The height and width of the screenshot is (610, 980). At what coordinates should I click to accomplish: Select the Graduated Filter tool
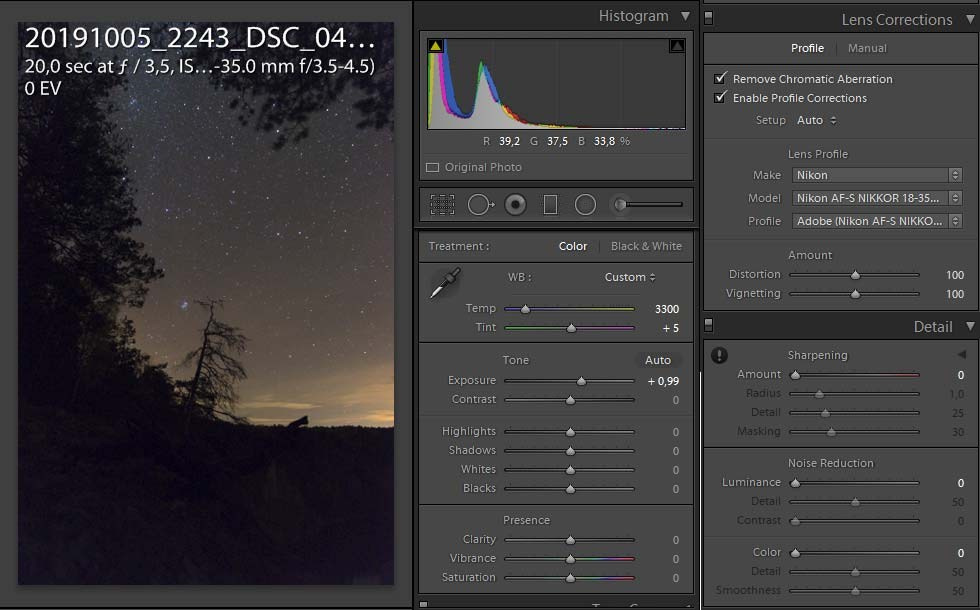pos(549,204)
